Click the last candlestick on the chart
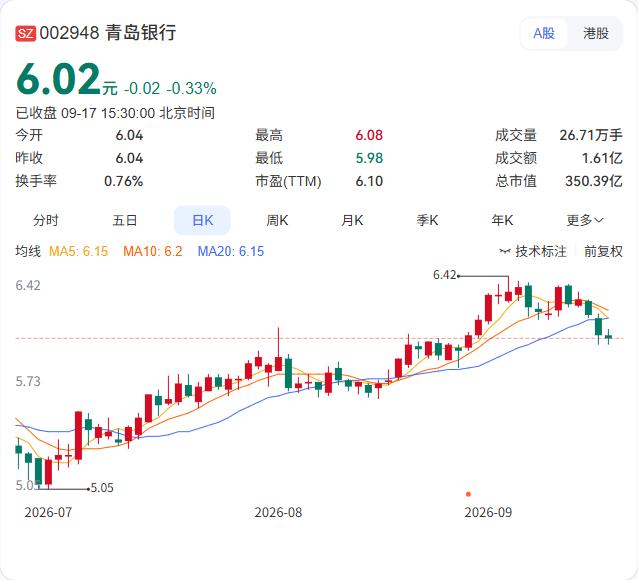 coord(609,336)
